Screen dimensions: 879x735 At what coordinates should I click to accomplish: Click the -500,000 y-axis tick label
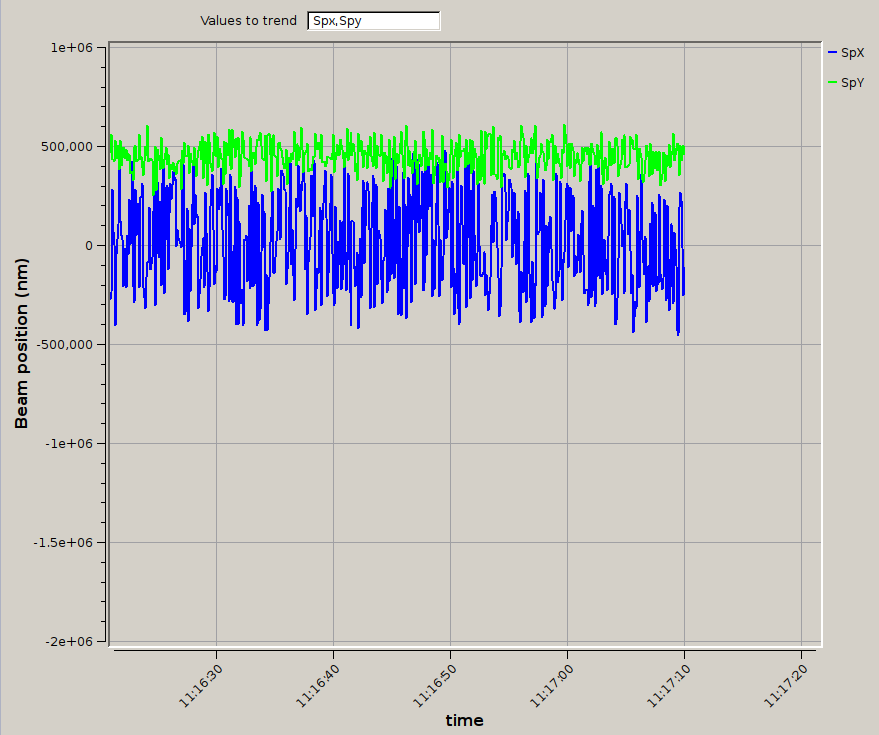[x=65, y=345]
